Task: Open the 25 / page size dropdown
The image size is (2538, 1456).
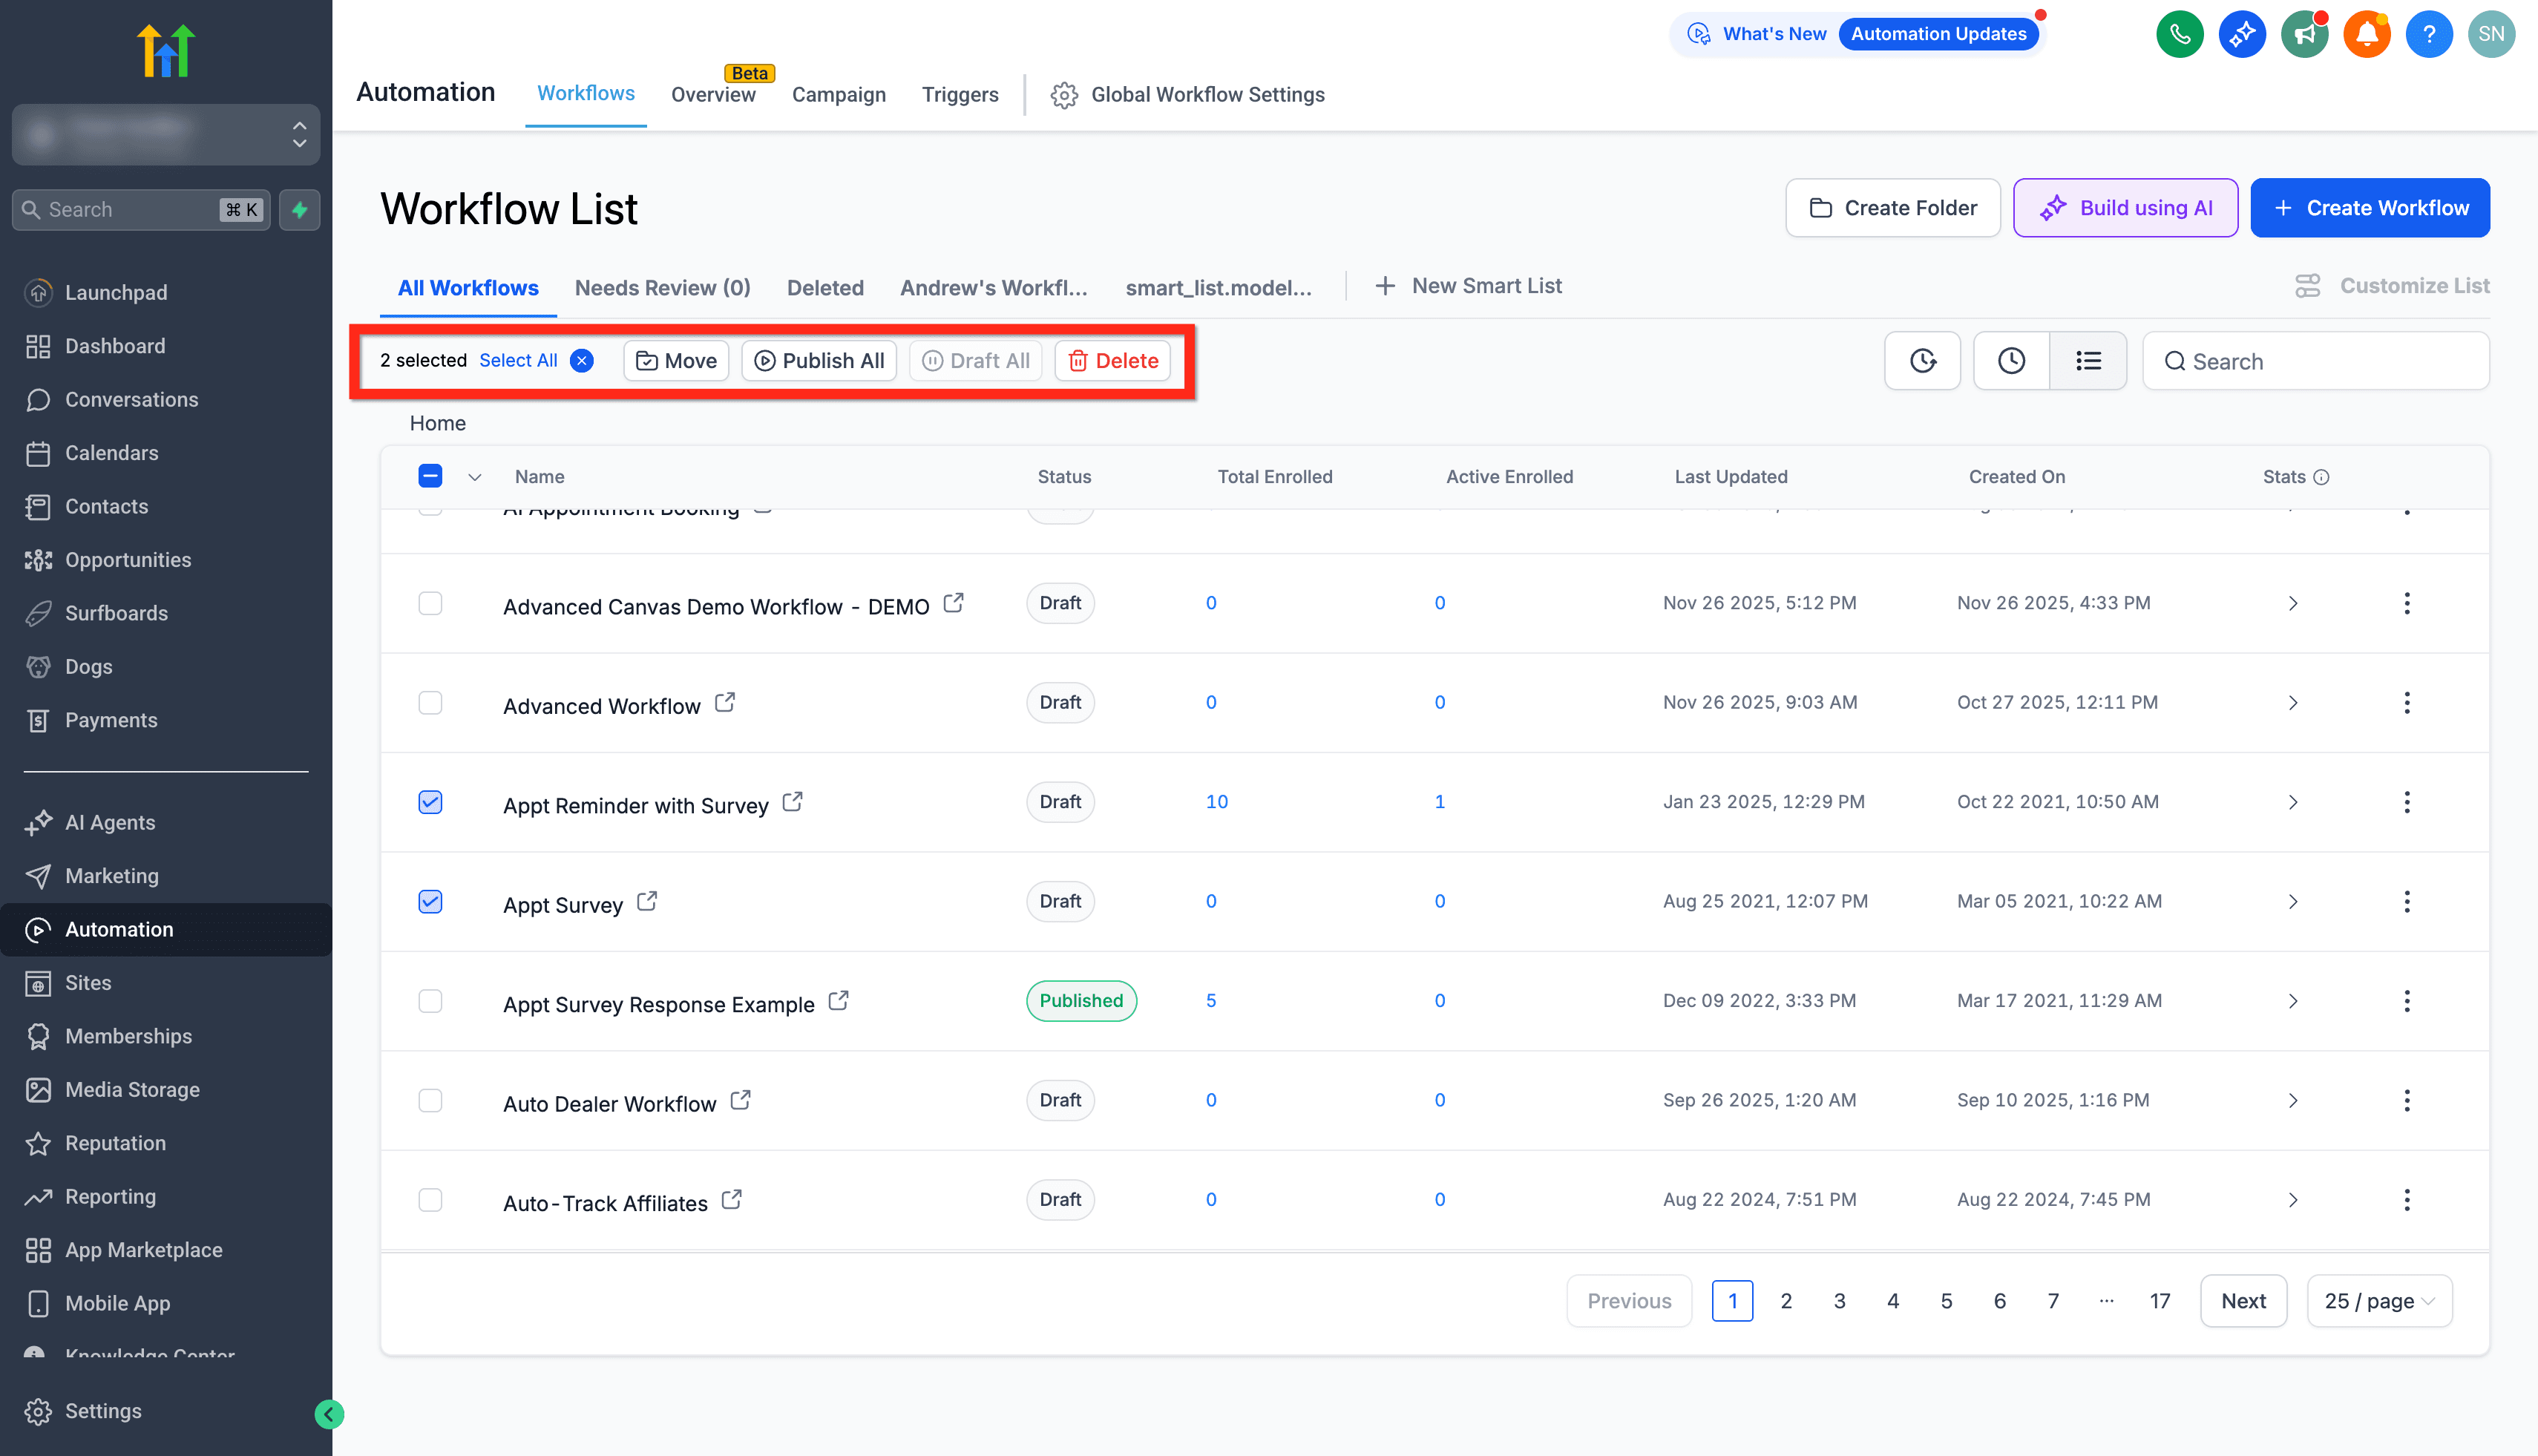Action: tap(2379, 1301)
